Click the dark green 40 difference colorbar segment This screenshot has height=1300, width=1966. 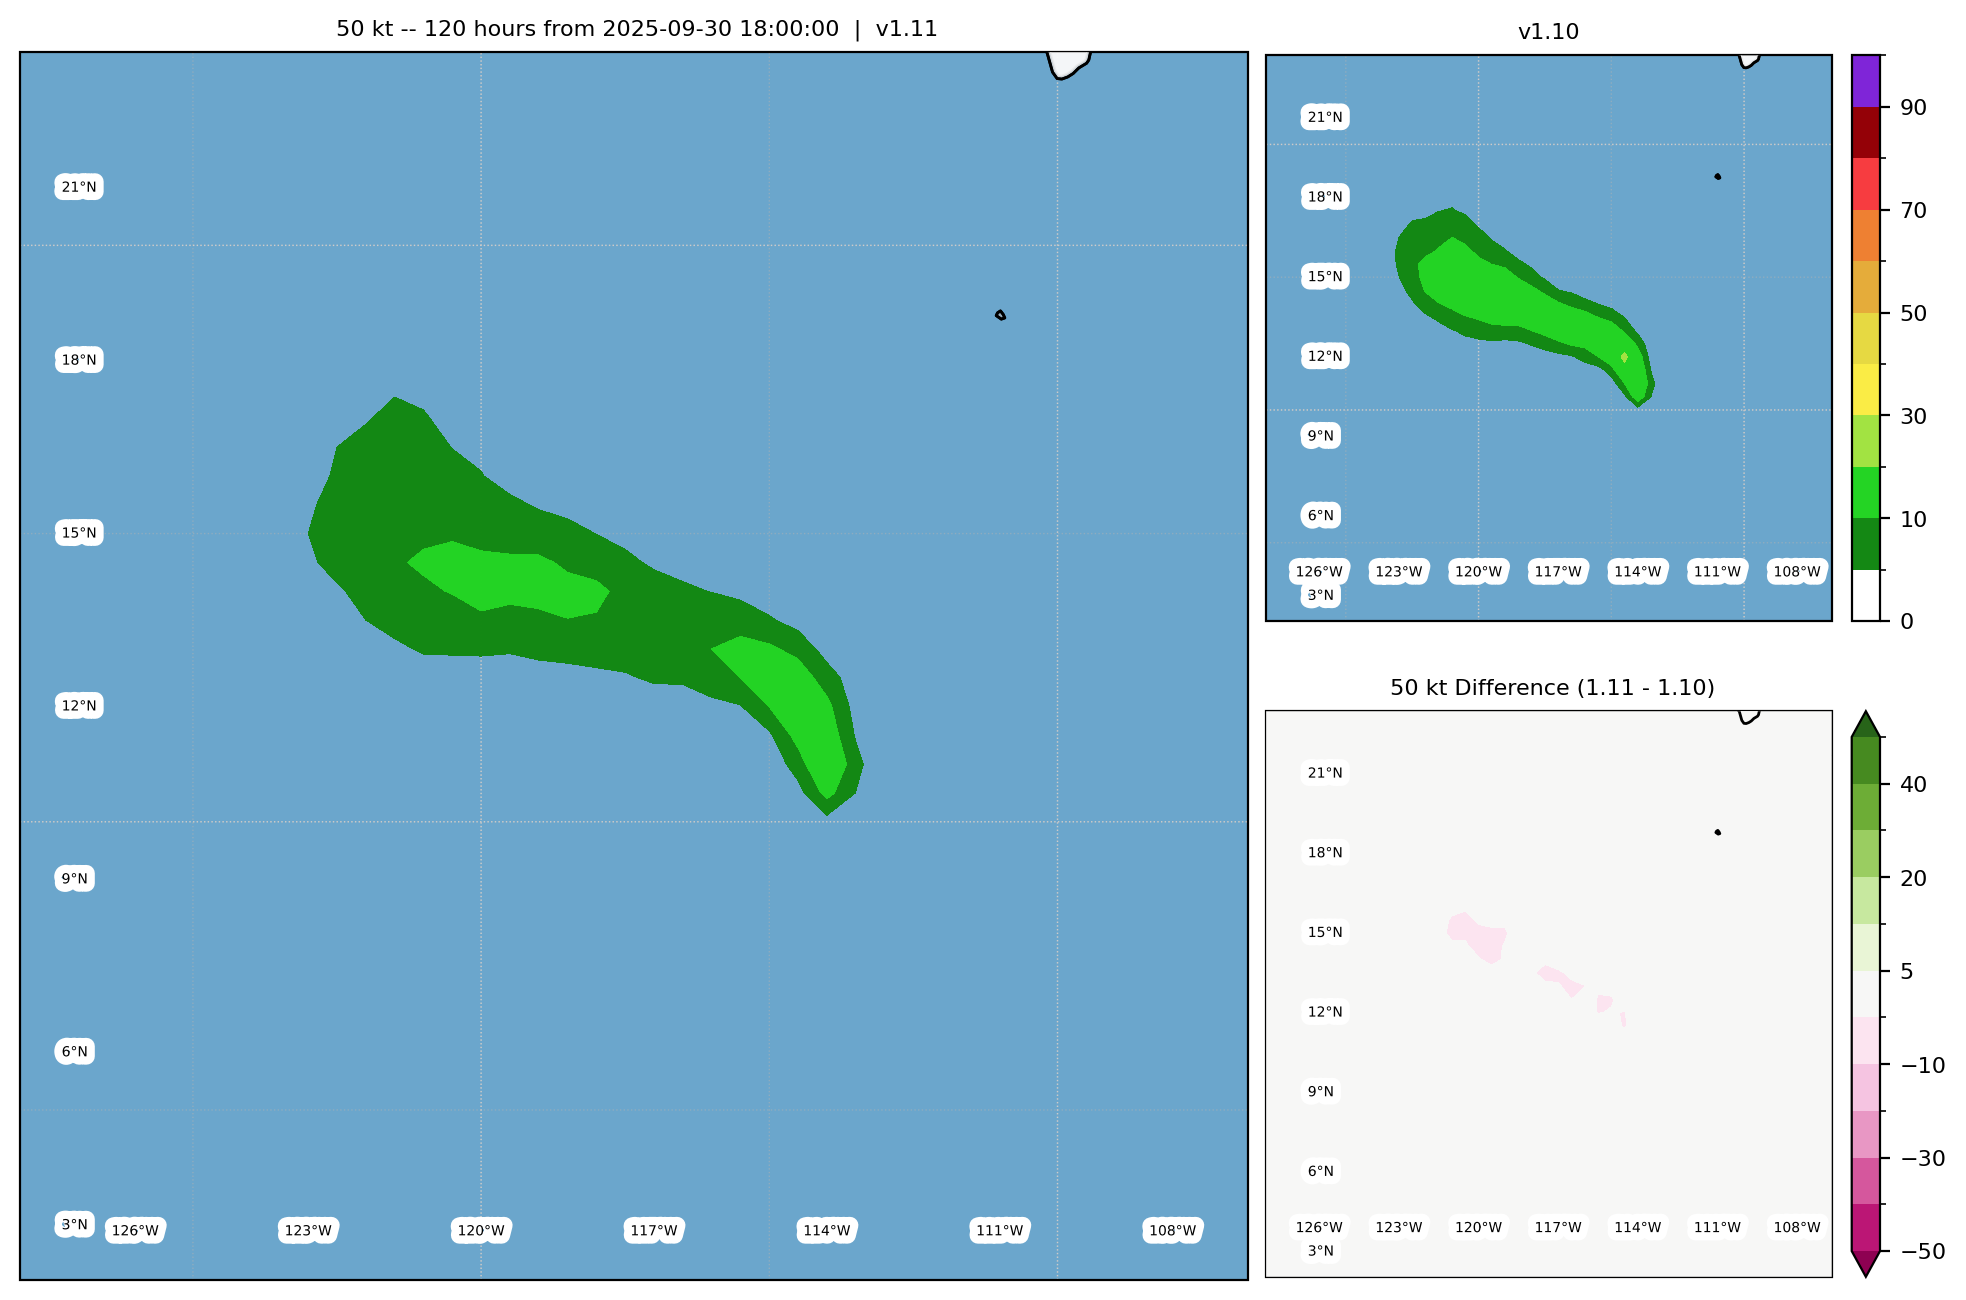pyautogui.click(x=1866, y=760)
